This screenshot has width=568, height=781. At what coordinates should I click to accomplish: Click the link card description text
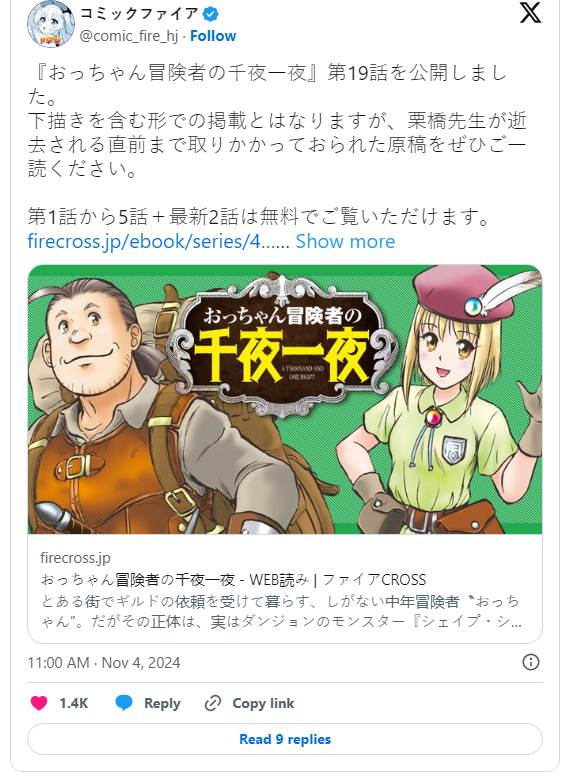[x=282, y=611]
